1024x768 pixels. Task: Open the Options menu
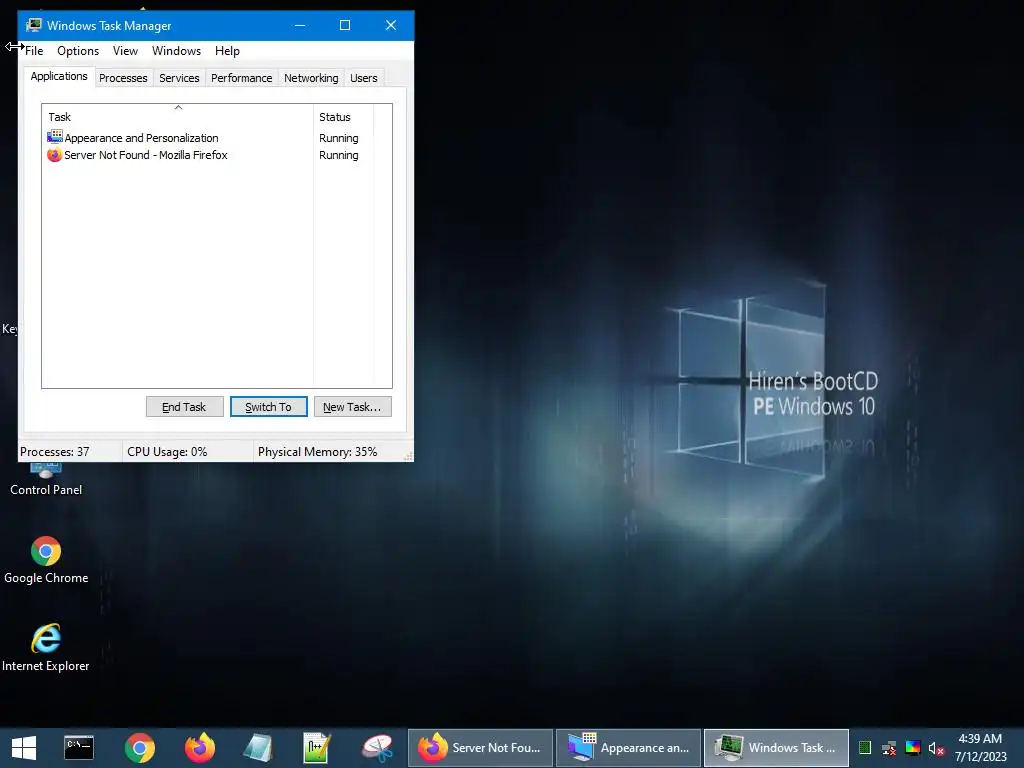coord(78,51)
